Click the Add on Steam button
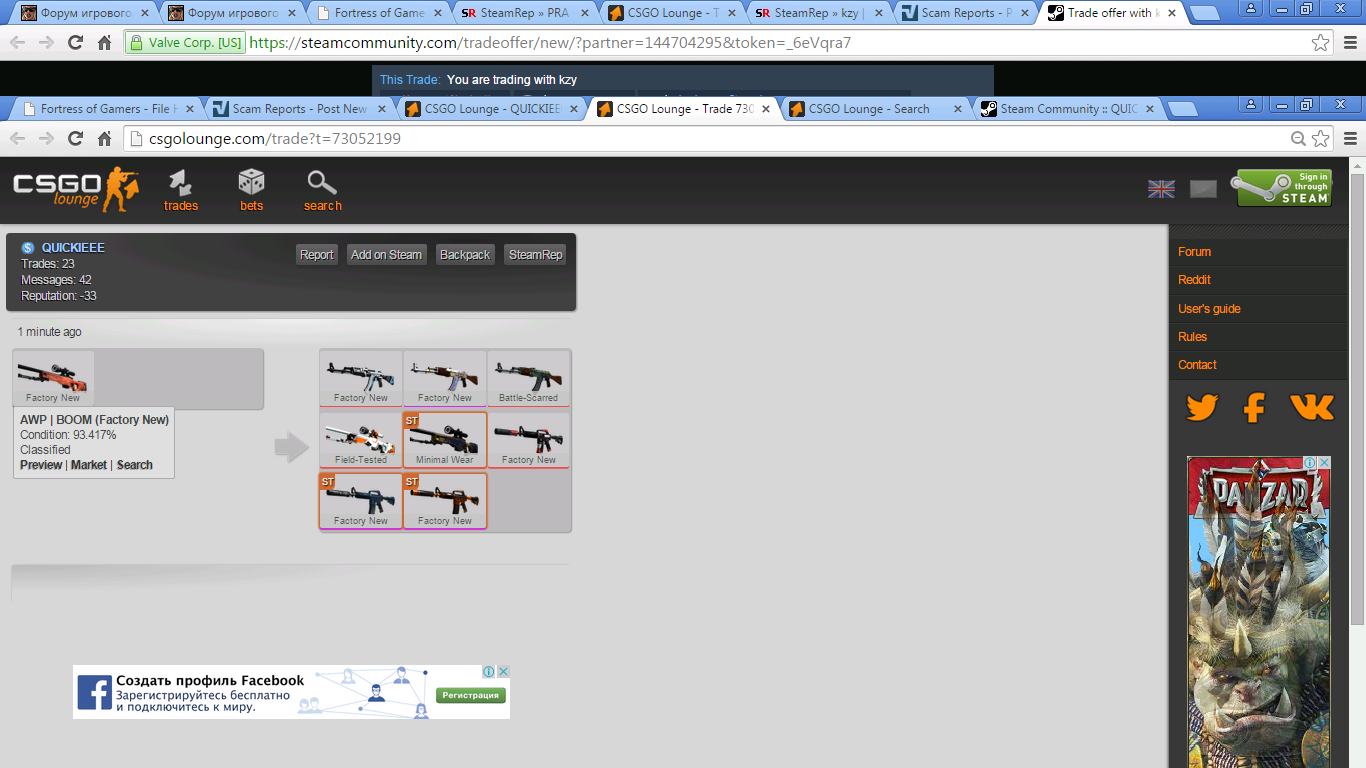The image size is (1366, 768). [x=386, y=255]
